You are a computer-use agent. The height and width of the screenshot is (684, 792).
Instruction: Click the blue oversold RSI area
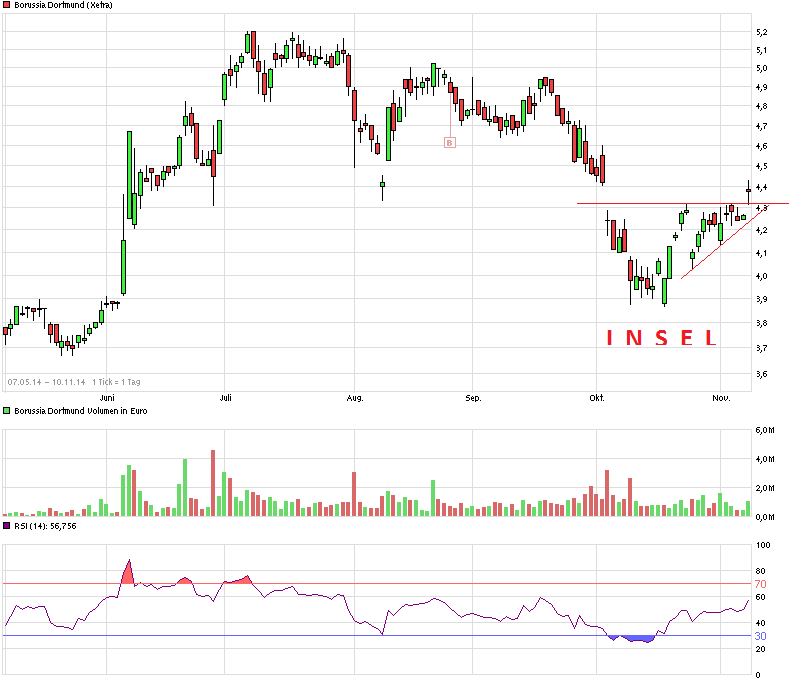[634, 638]
